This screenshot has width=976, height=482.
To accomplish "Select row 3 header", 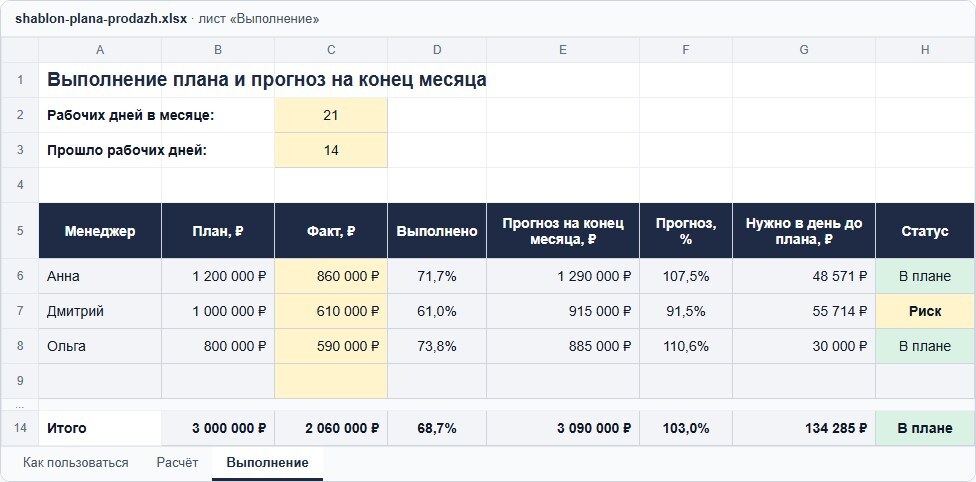I will pos(20,150).
